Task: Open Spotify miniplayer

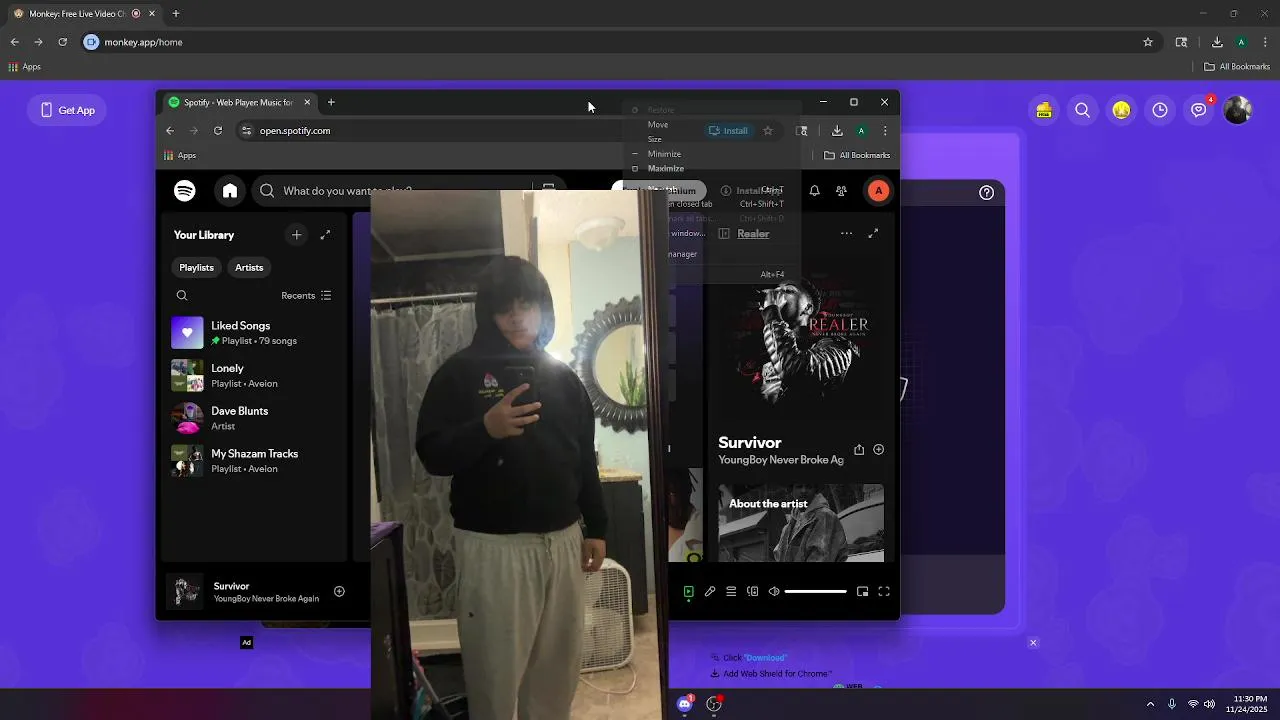Action: (863, 592)
